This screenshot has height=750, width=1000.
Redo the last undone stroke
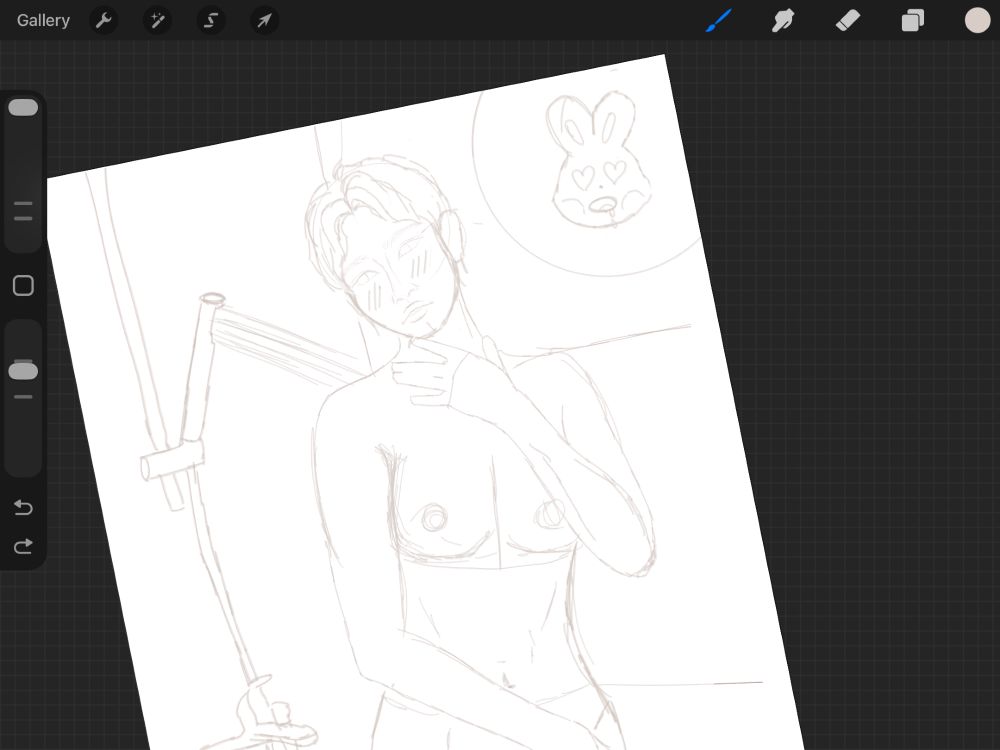[x=23, y=547]
